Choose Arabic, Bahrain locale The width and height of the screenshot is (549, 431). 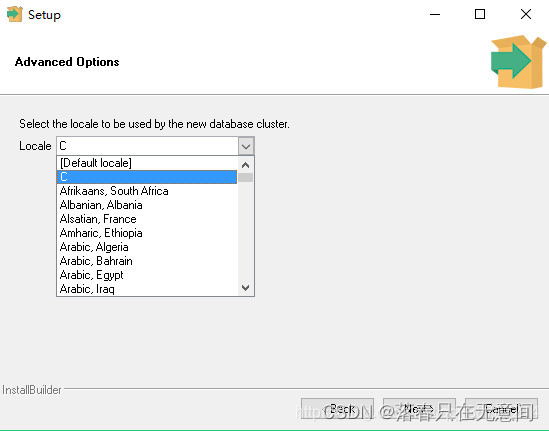(x=147, y=261)
